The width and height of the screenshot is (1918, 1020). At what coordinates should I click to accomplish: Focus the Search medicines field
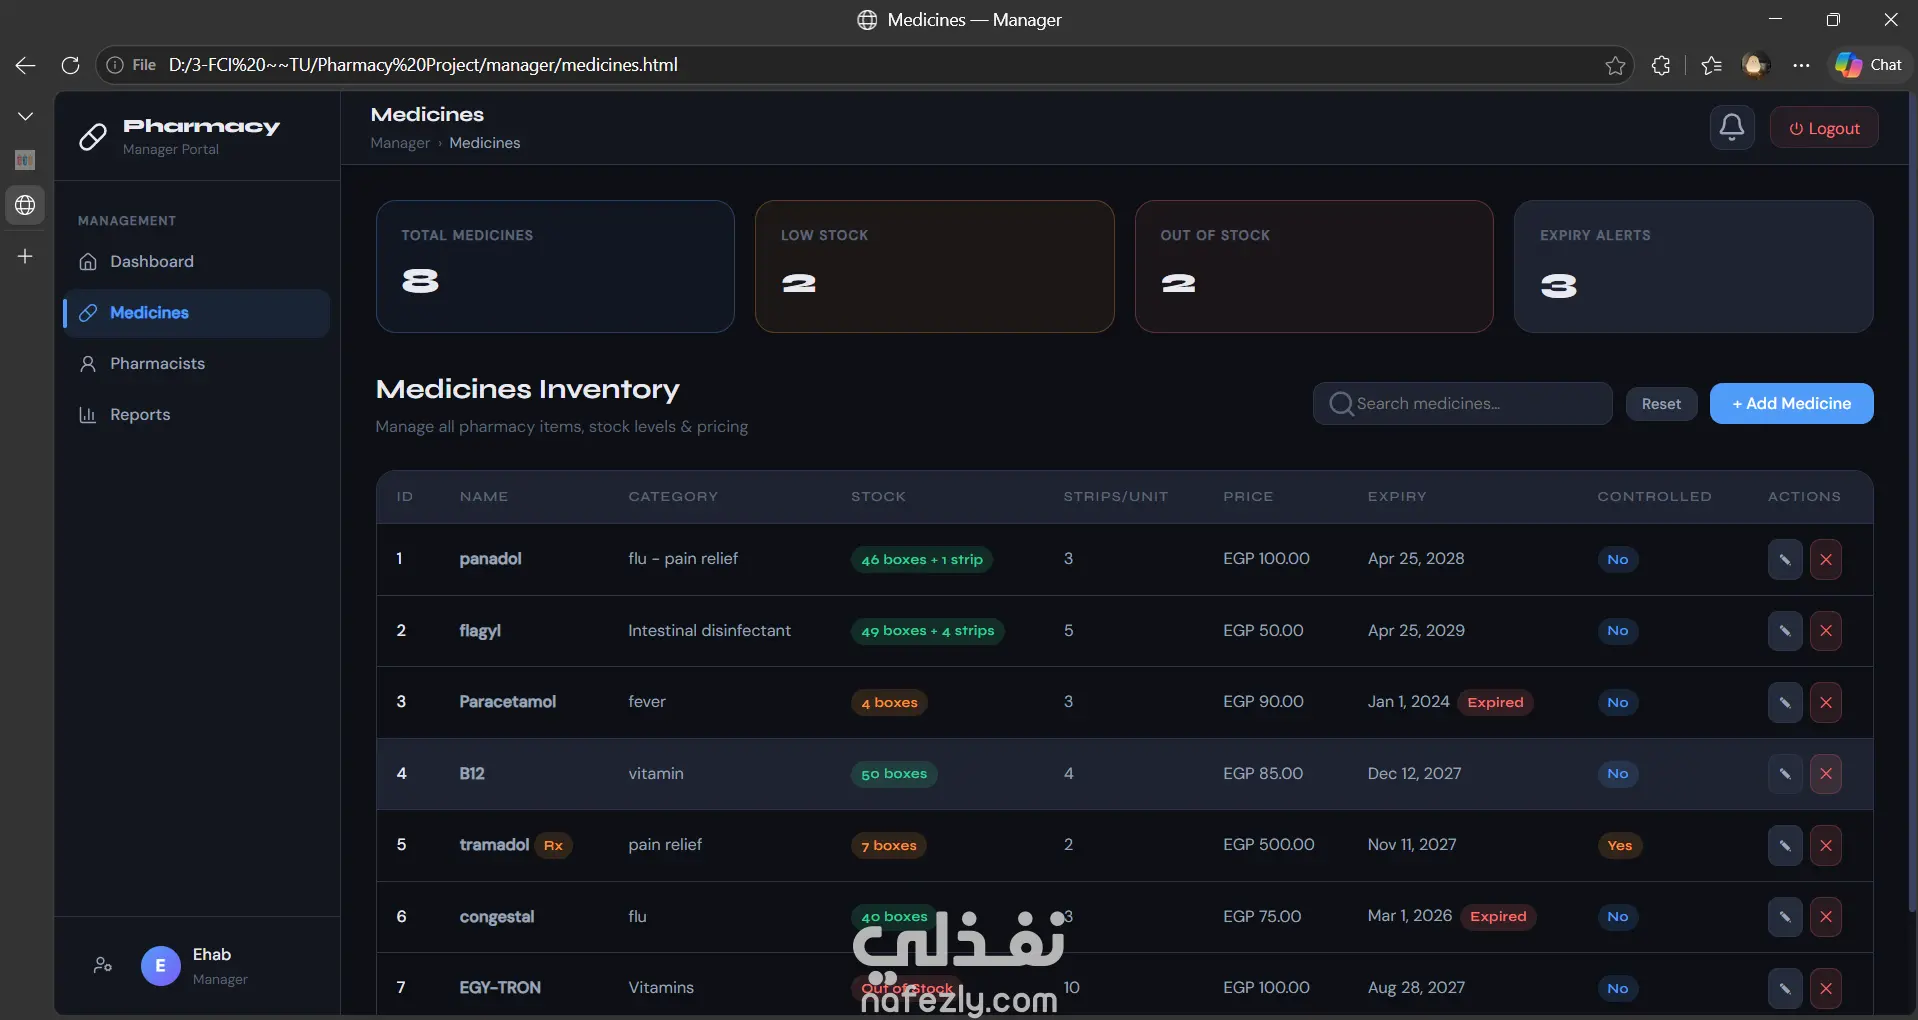(1462, 404)
